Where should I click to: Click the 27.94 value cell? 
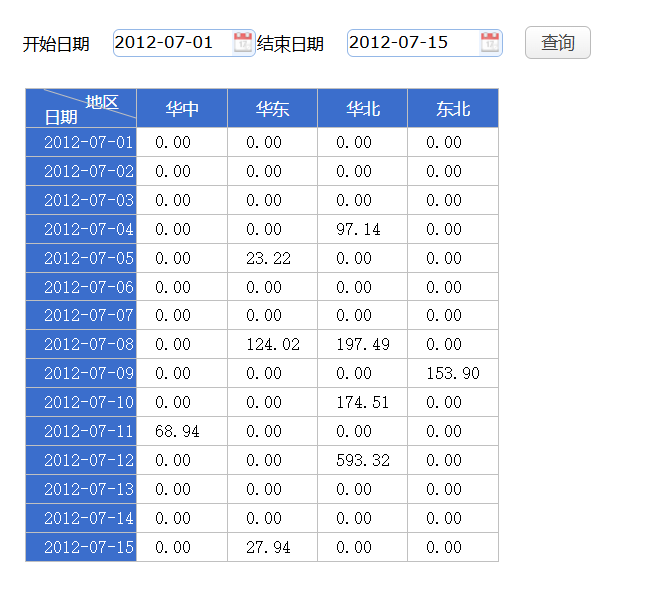[272, 547]
